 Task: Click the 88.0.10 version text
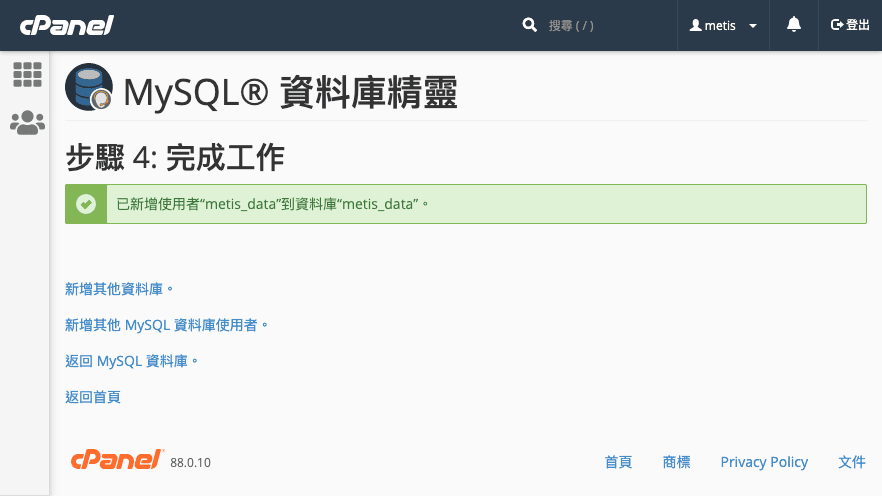(191, 463)
